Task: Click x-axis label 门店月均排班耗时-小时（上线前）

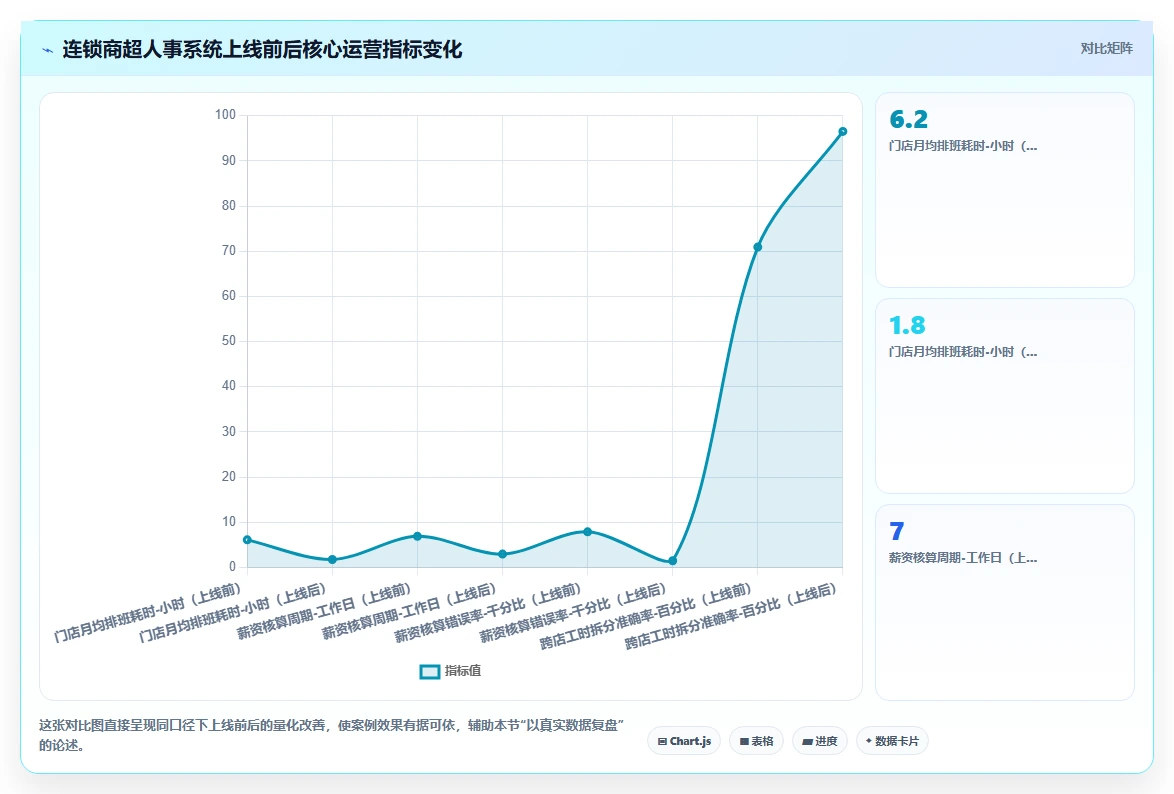Action: tap(149, 613)
